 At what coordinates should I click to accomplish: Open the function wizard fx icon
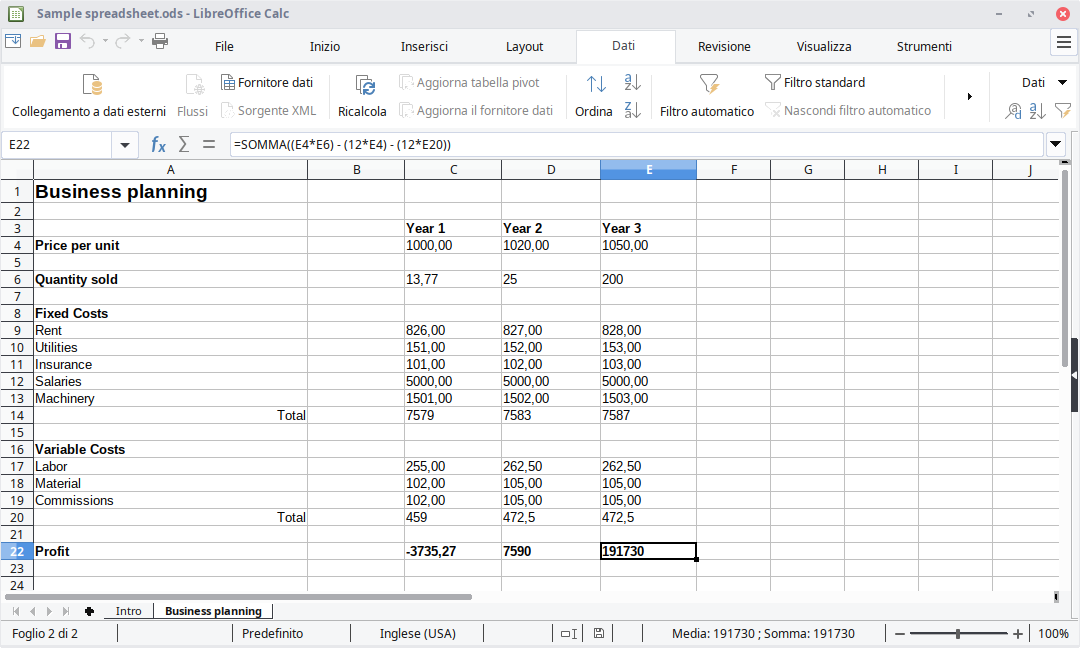158,144
